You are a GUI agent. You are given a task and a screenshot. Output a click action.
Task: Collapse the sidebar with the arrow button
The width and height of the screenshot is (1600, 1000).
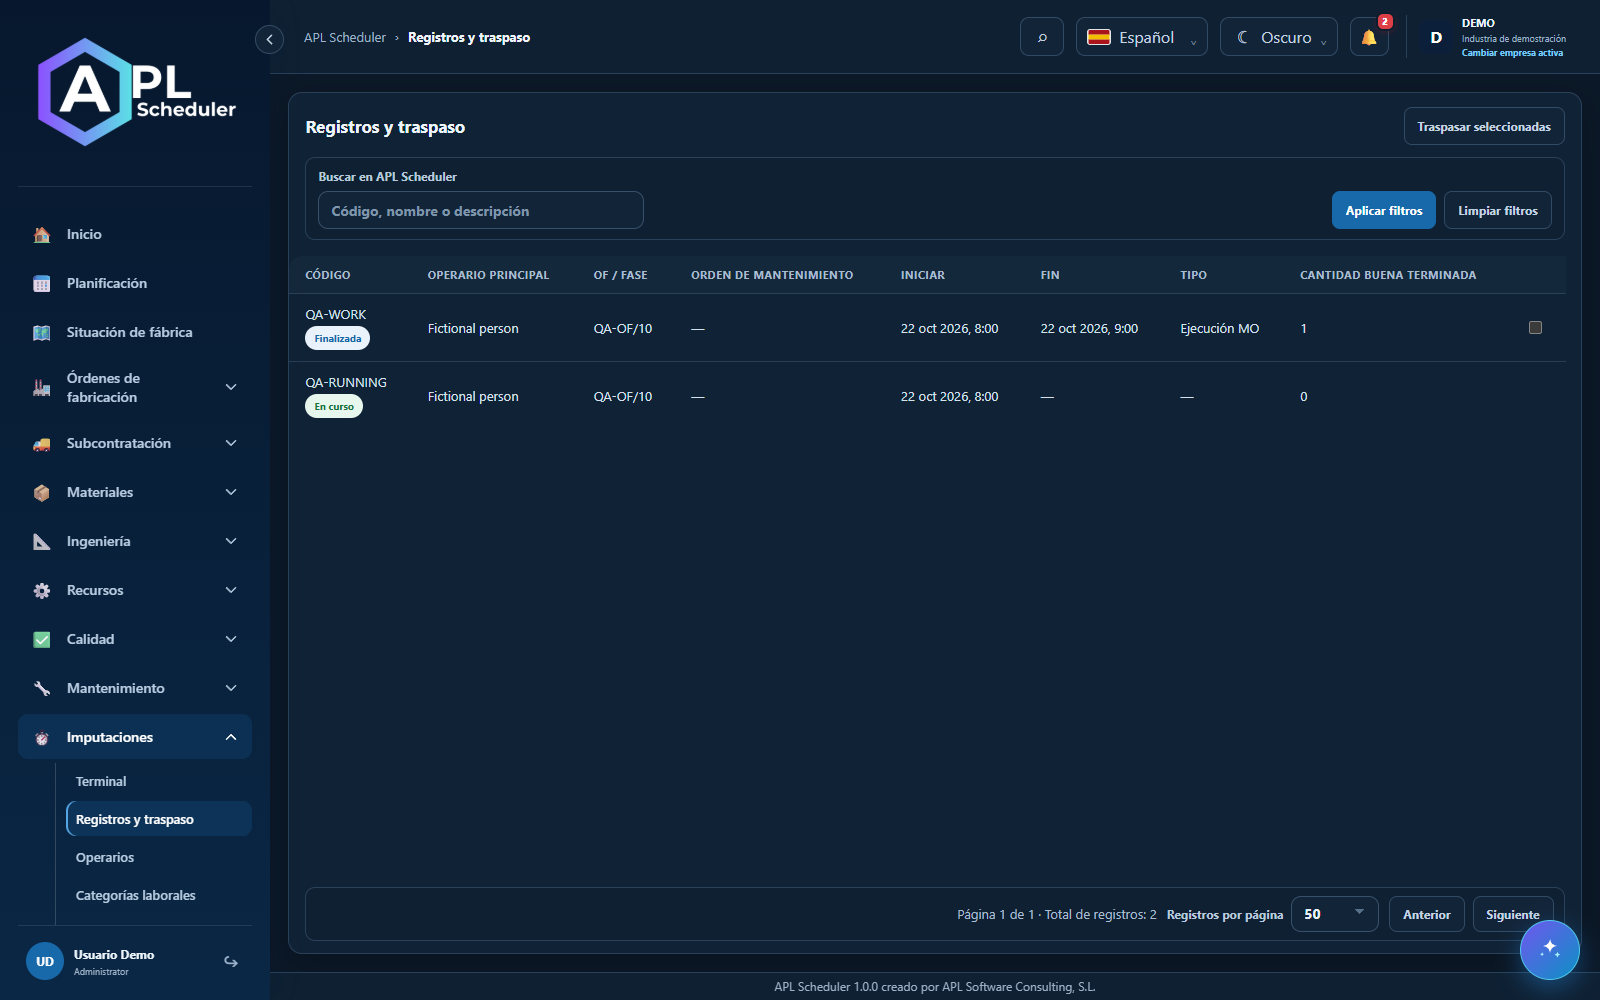269,39
